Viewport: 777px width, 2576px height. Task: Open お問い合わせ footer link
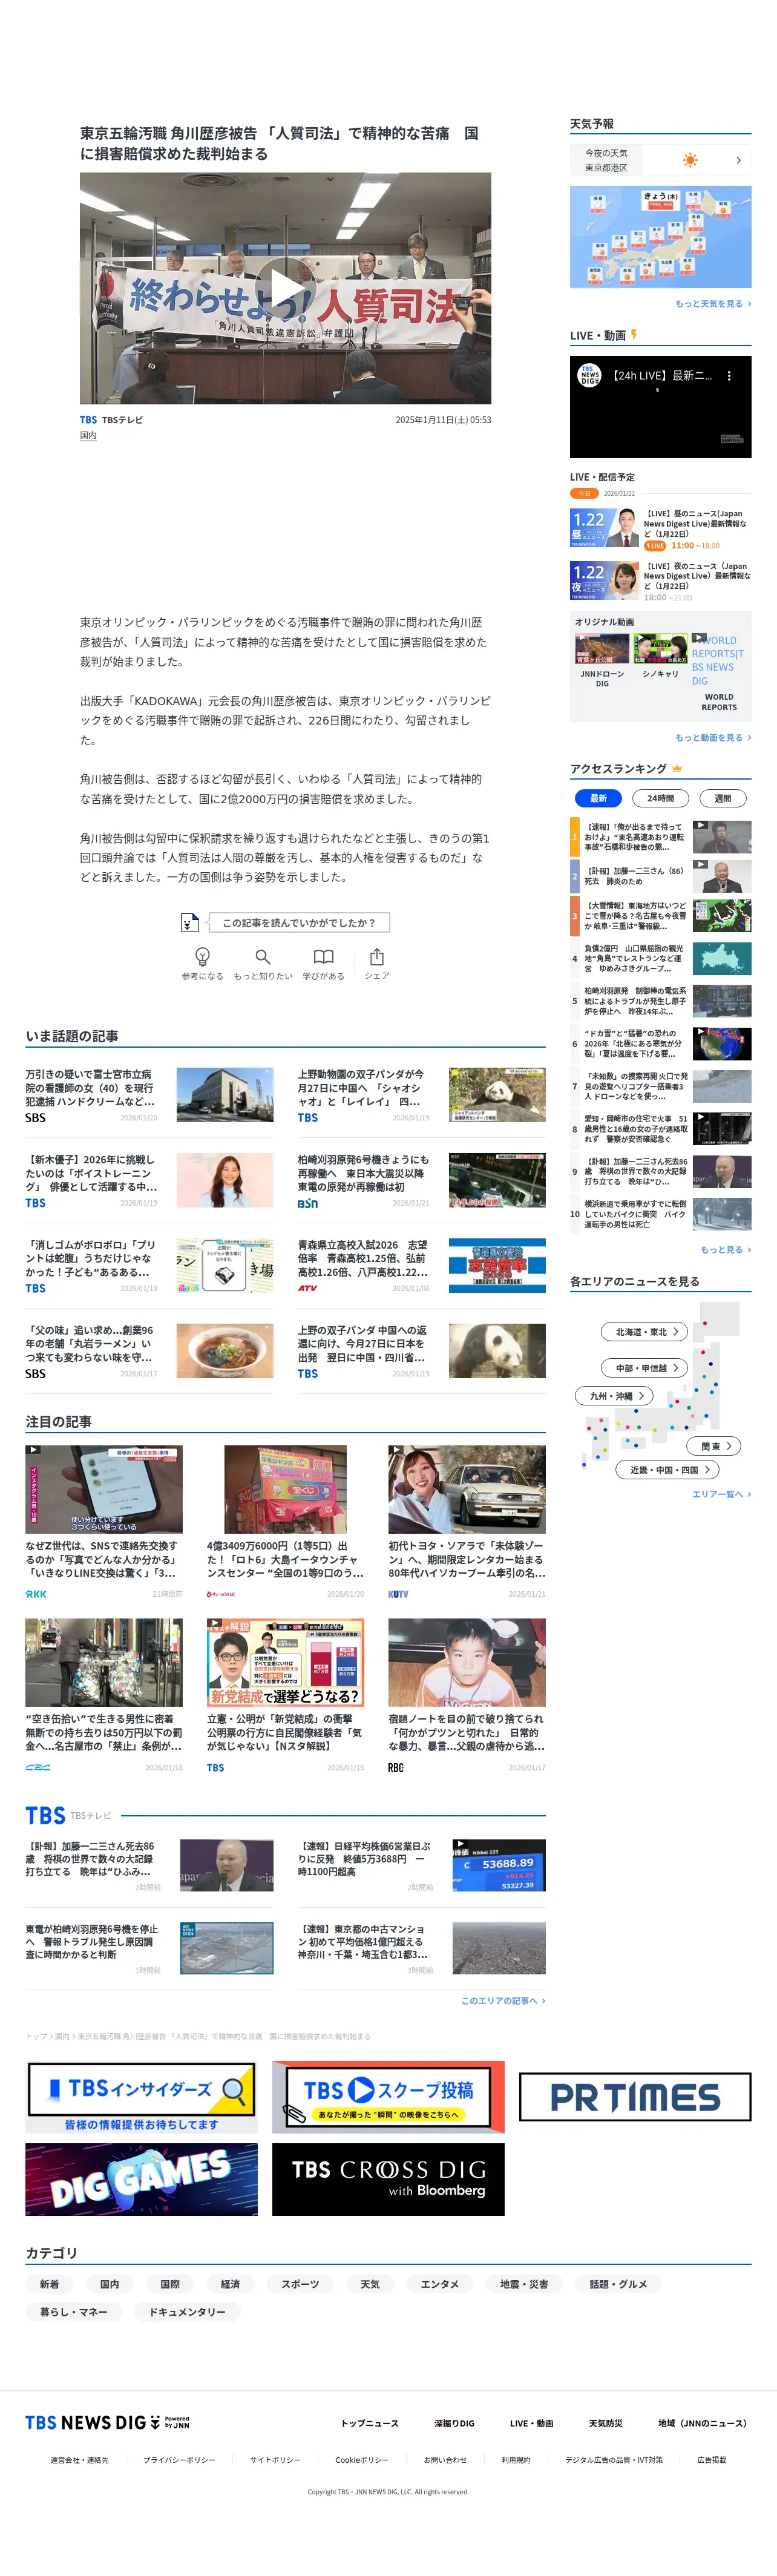[445, 2460]
